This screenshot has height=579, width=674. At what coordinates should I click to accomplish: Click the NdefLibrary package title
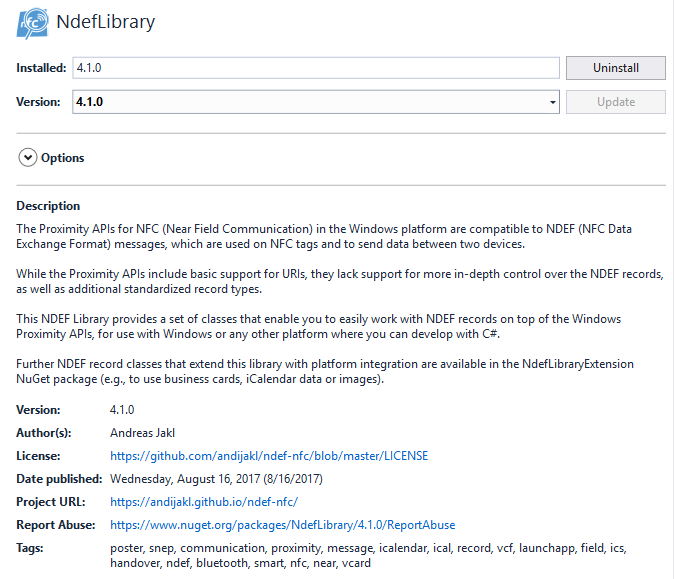(105, 21)
